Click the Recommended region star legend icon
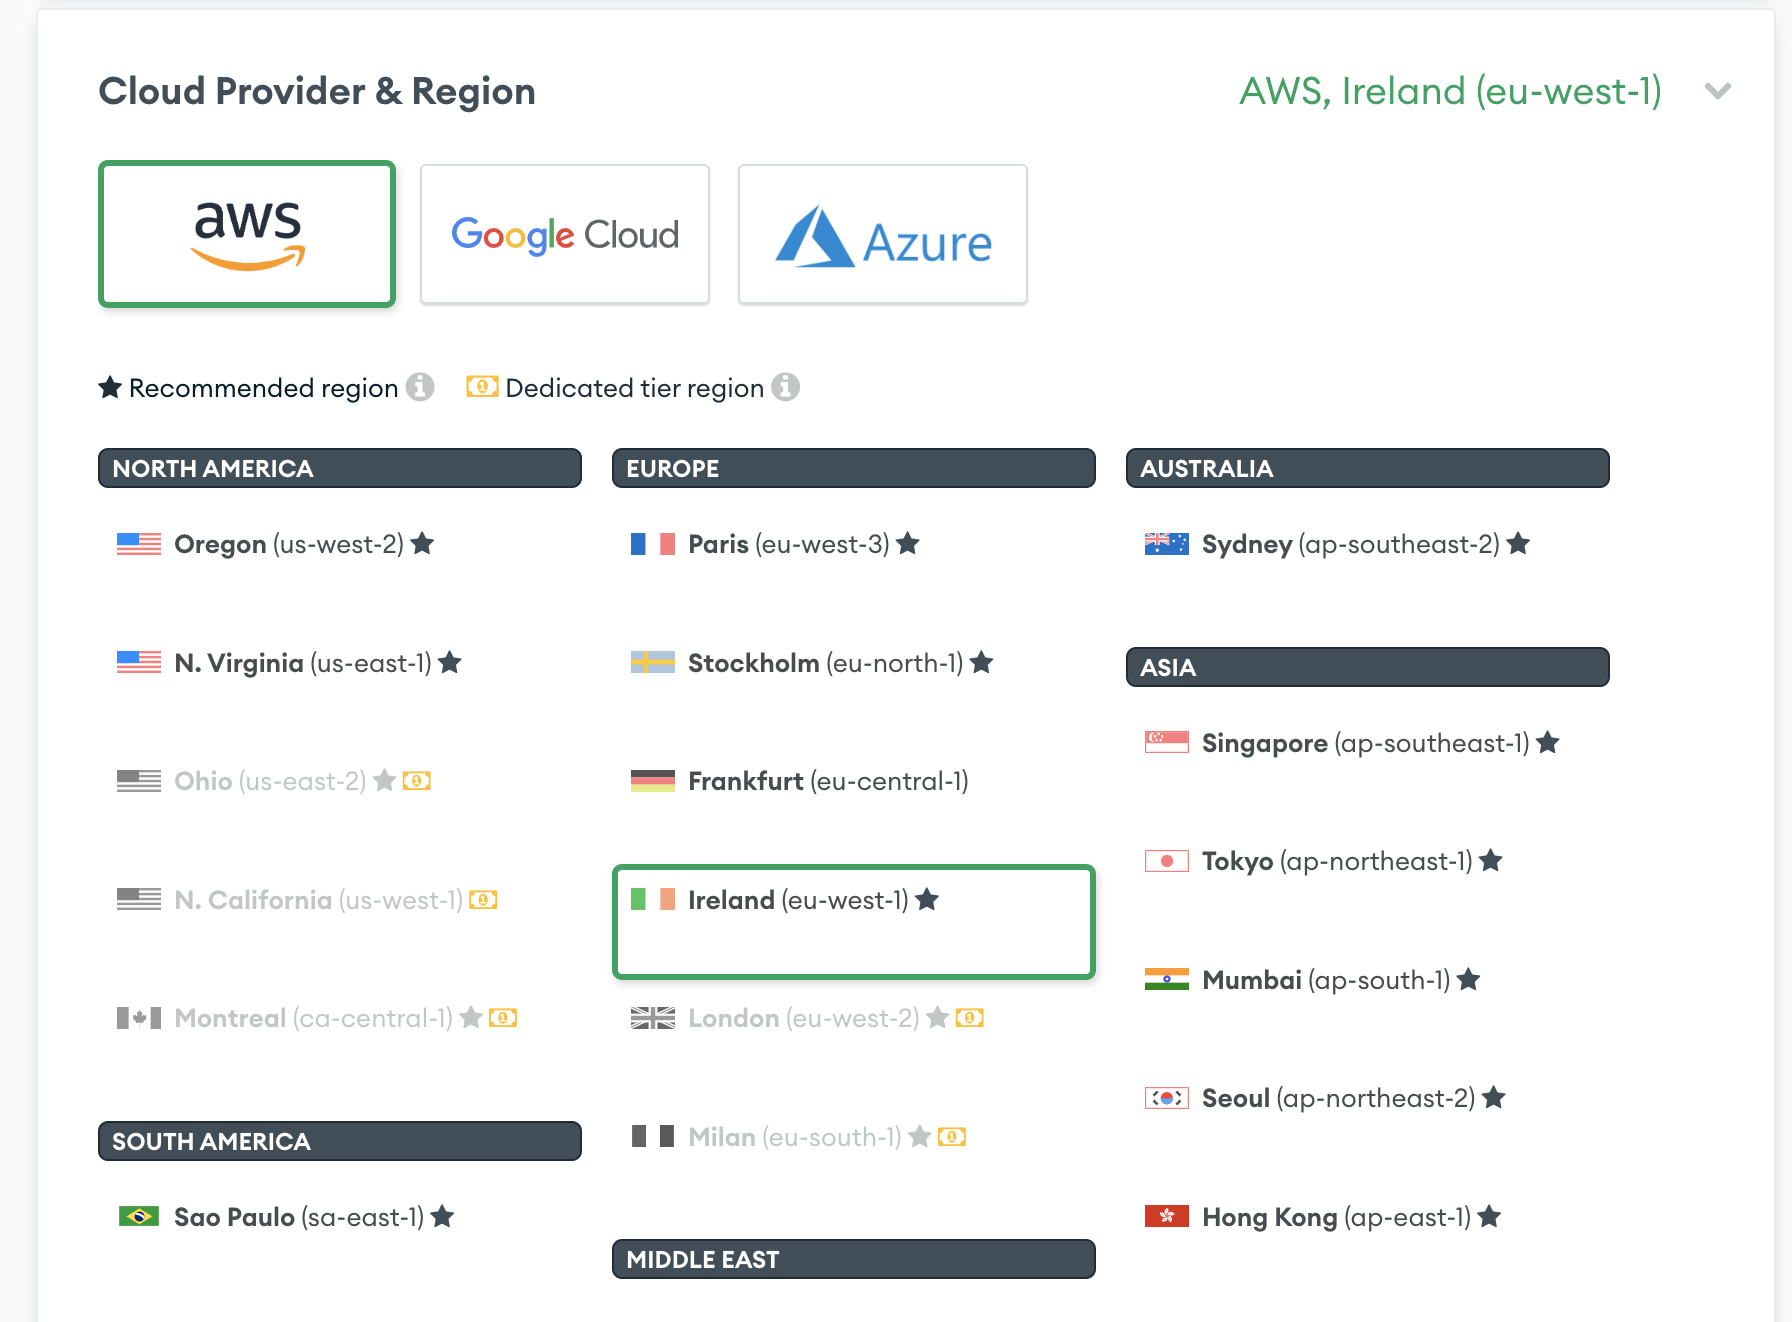 110,387
